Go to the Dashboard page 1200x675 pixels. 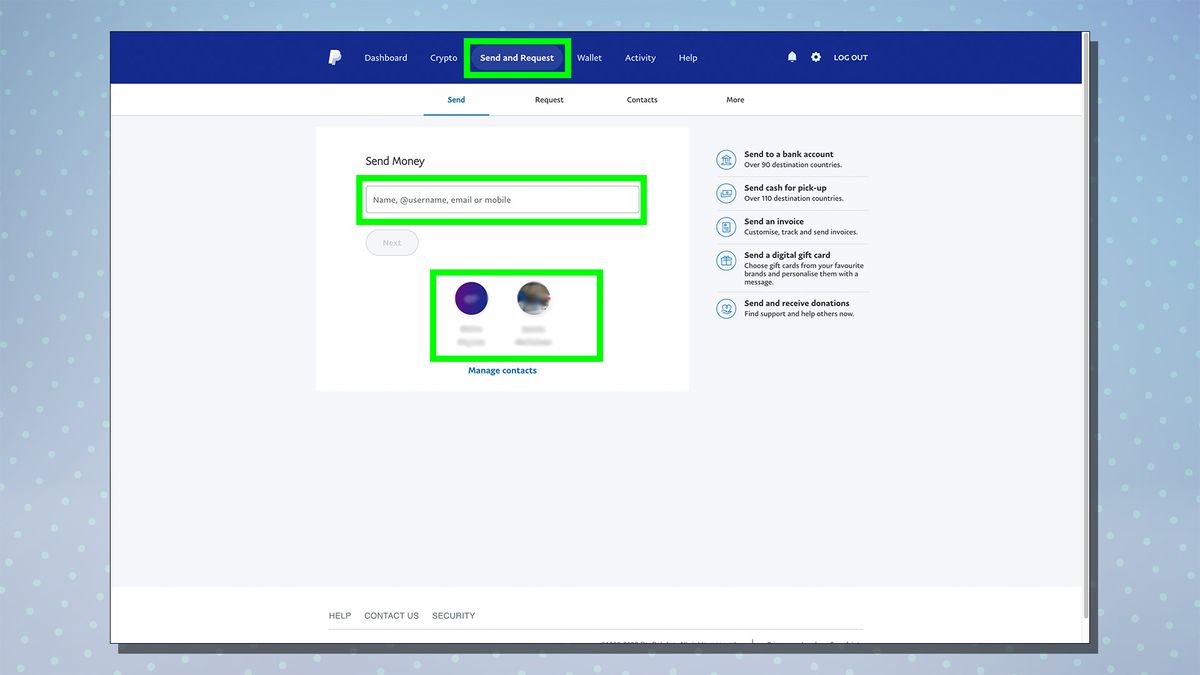(386, 57)
